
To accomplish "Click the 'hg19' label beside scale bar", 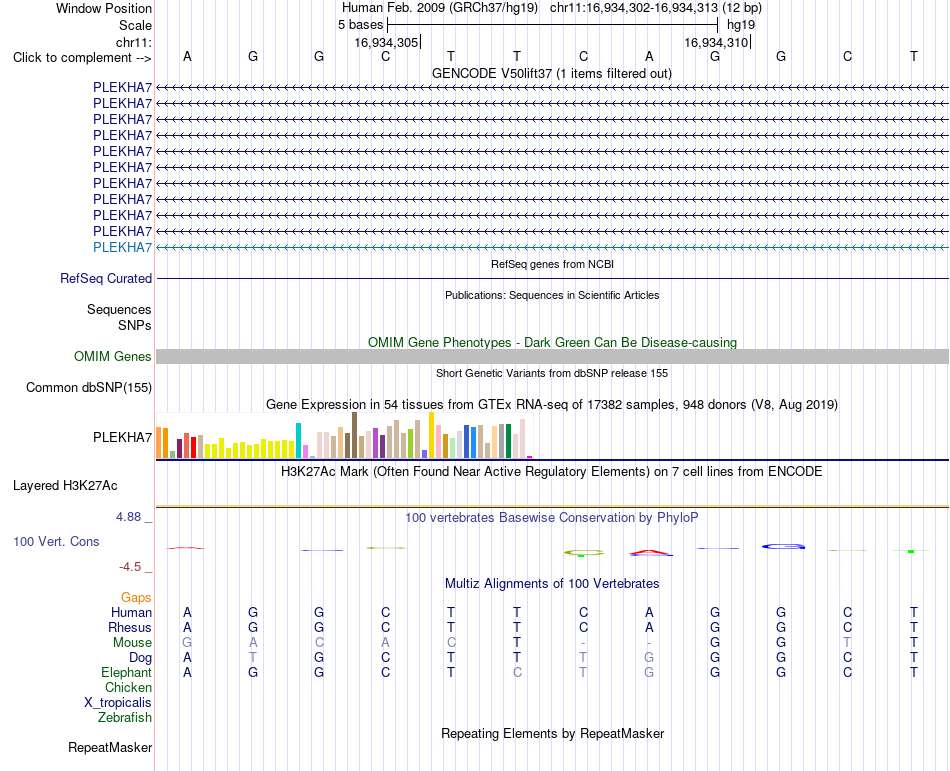I will [x=741, y=25].
